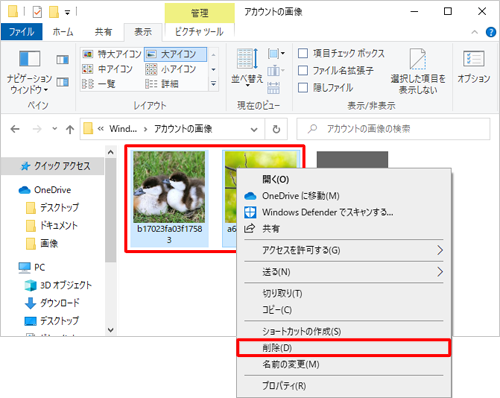Click the アカウントの画像の検索 search box
500x398 pixels.
(x=393, y=129)
